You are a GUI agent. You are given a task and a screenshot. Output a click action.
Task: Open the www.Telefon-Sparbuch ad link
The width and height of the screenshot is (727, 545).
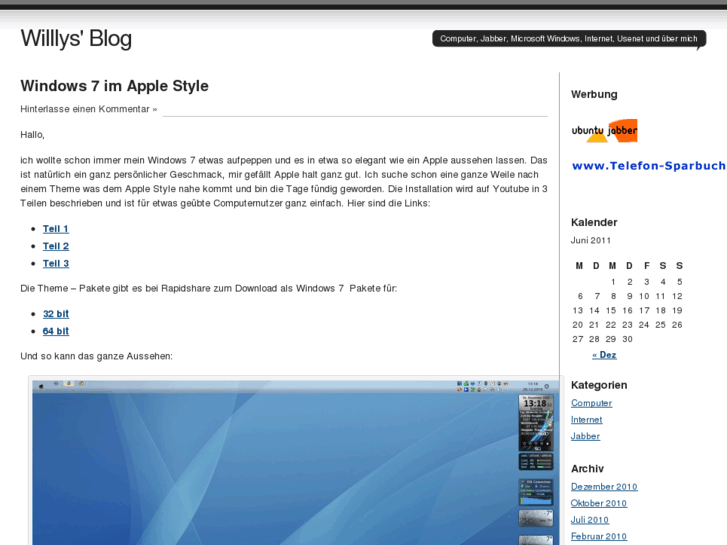pos(649,166)
